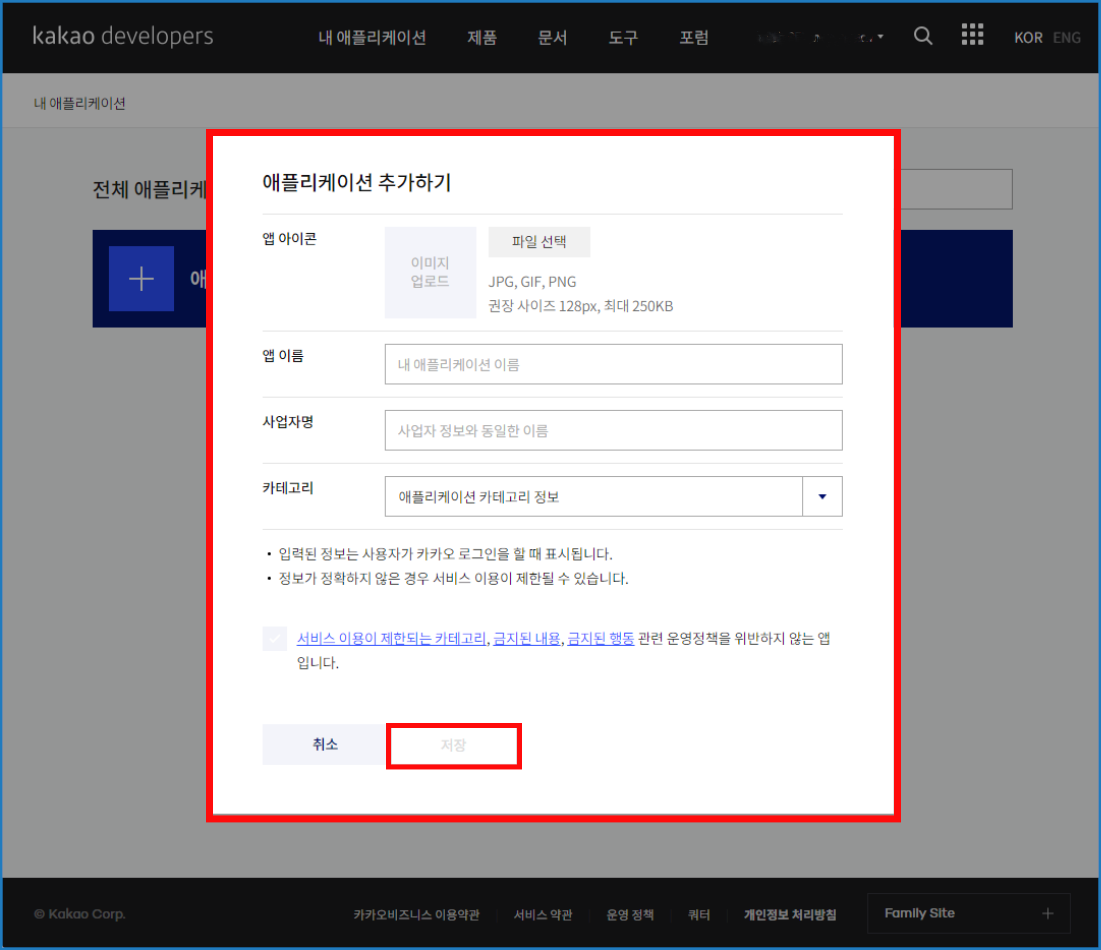1101x950 pixels.
Task: Click the 파일 선택 button
Action: coord(539,242)
